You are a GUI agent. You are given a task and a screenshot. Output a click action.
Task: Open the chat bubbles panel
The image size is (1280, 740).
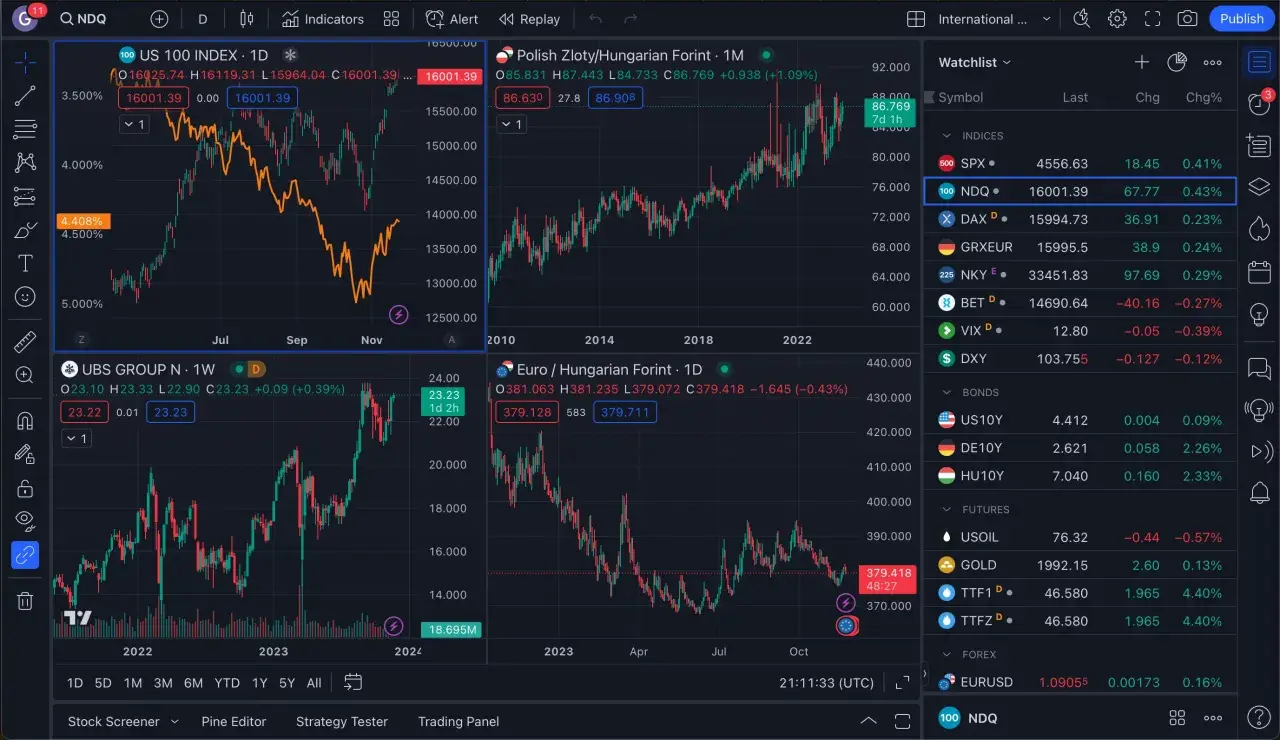pos(1259,369)
